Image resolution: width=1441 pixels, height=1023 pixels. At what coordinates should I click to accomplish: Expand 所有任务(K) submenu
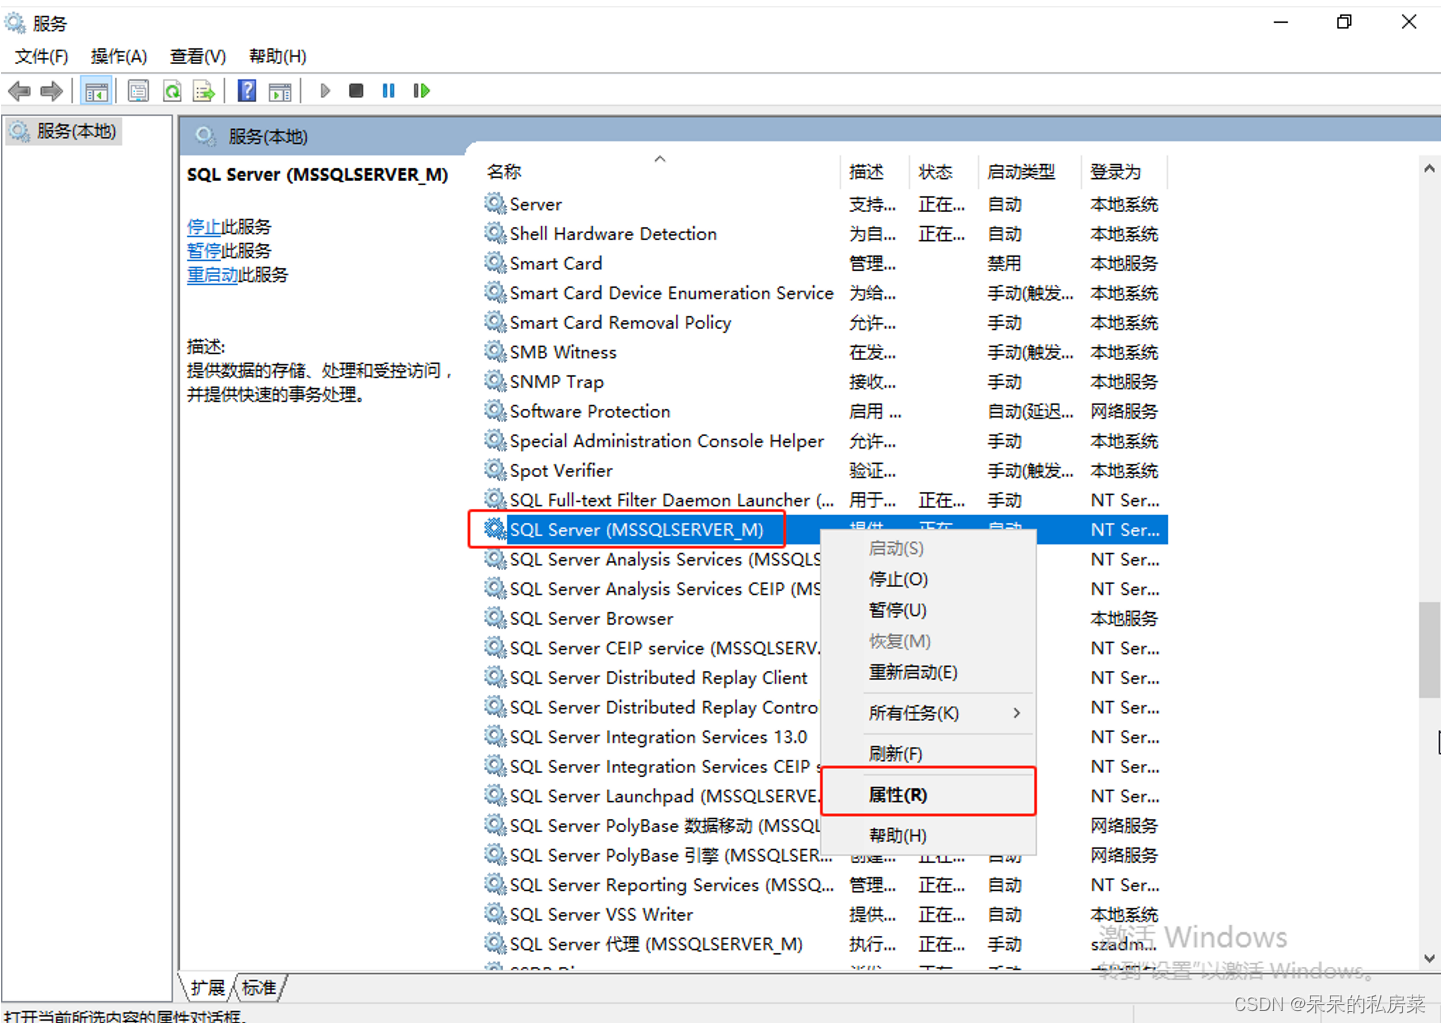pos(928,713)
